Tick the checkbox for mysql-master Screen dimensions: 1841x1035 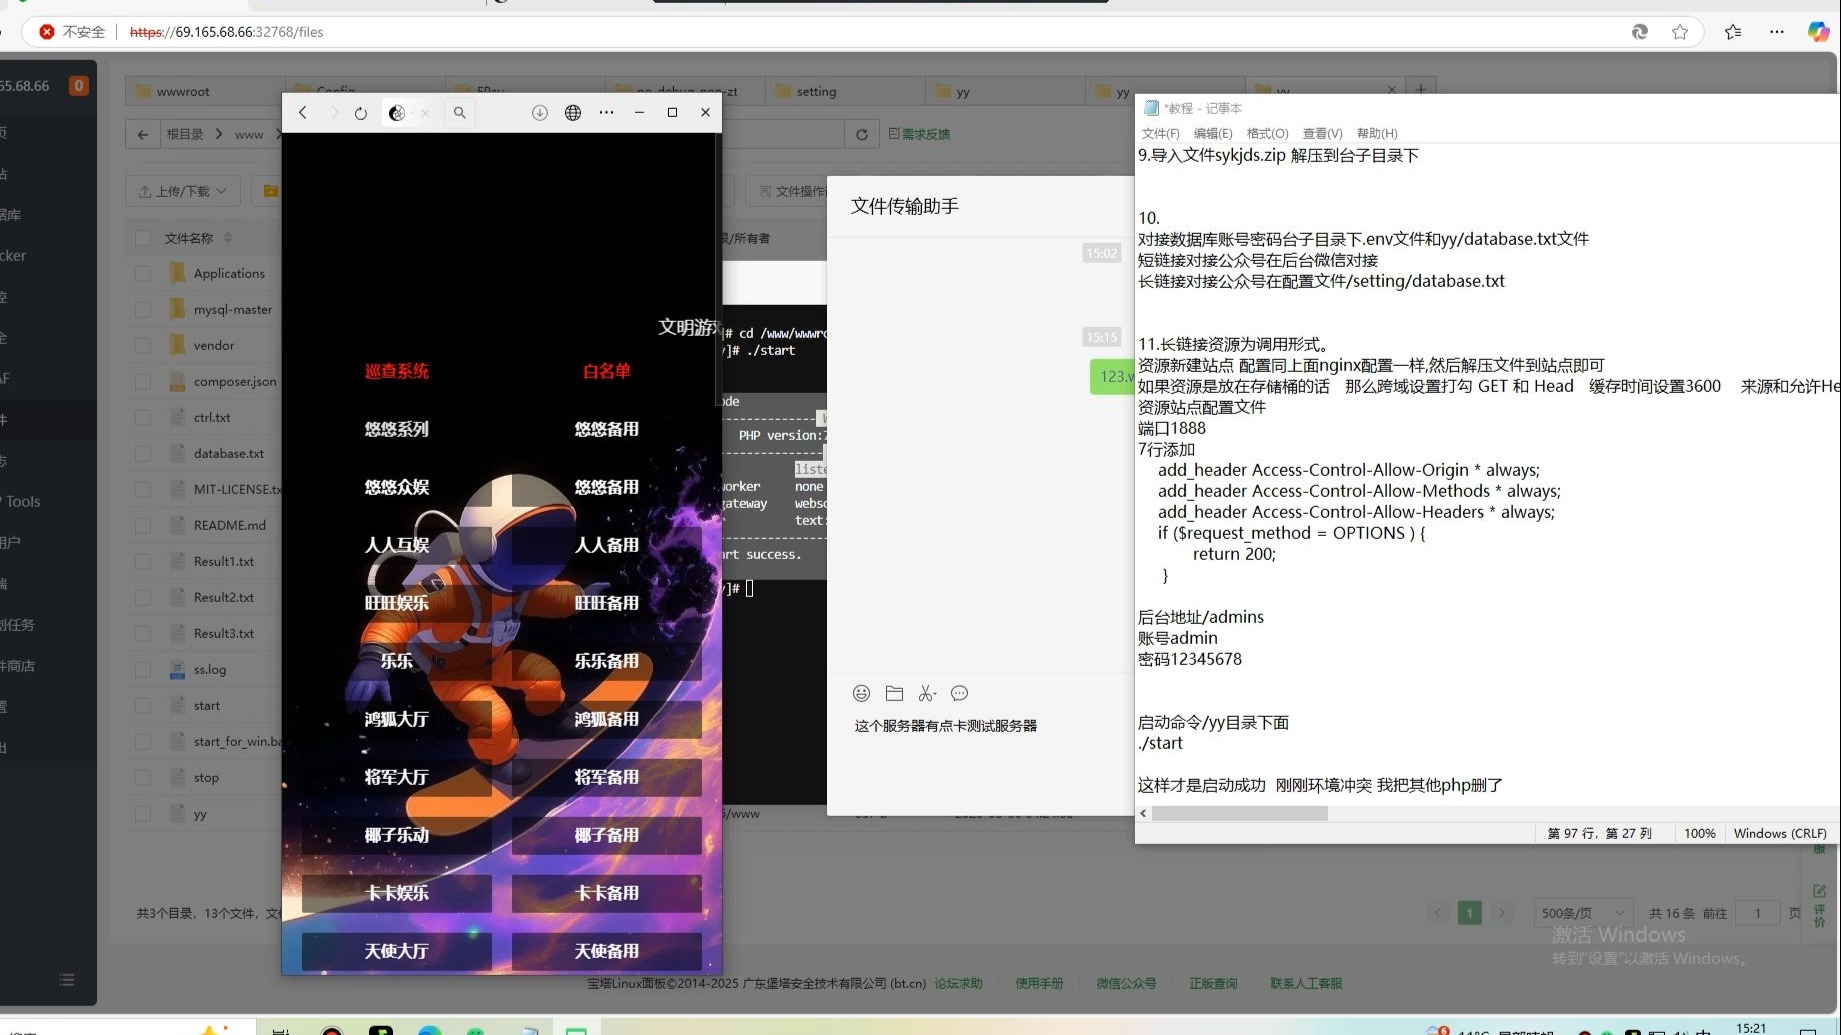[x=143, y=309]
